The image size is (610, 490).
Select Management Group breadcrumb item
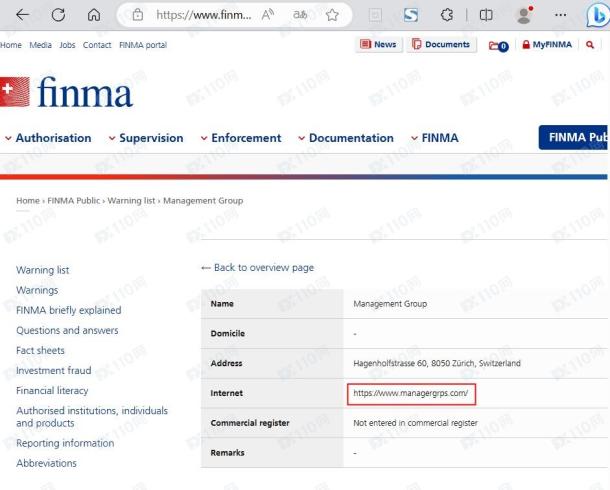[203, 201]
